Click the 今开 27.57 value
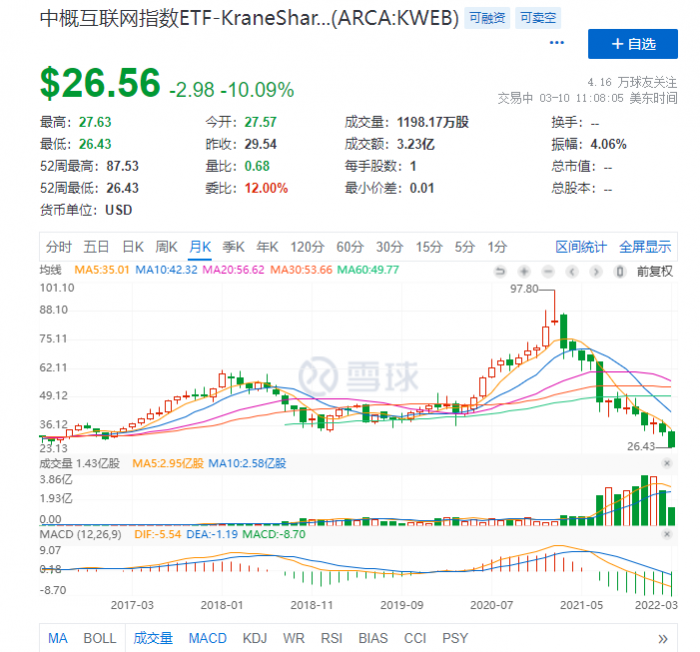 click(260, 122)
